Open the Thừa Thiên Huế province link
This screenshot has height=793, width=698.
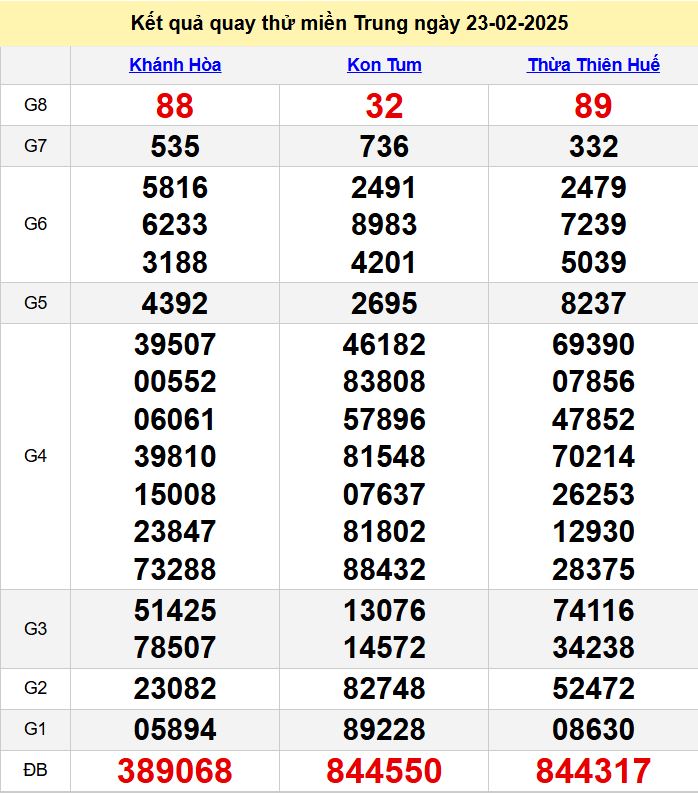point(593,65)
